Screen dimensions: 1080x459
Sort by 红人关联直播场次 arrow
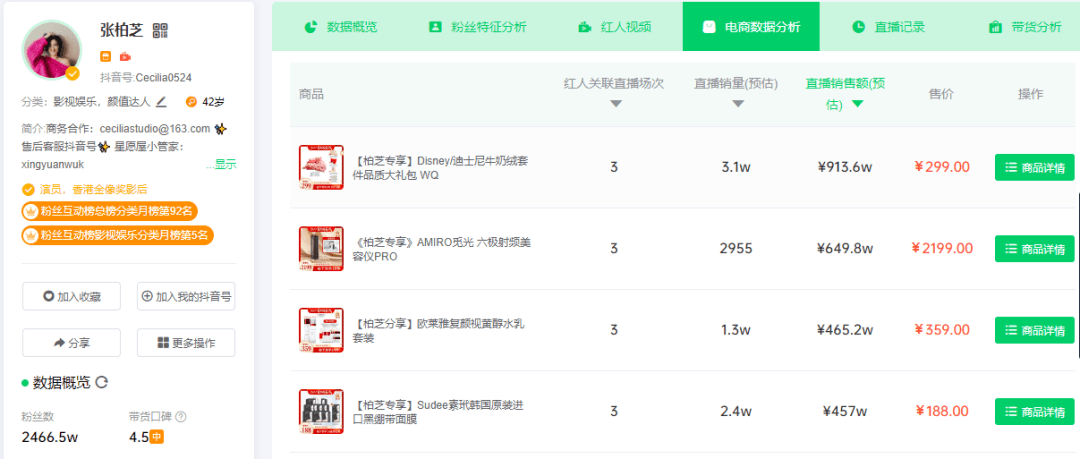616,104
